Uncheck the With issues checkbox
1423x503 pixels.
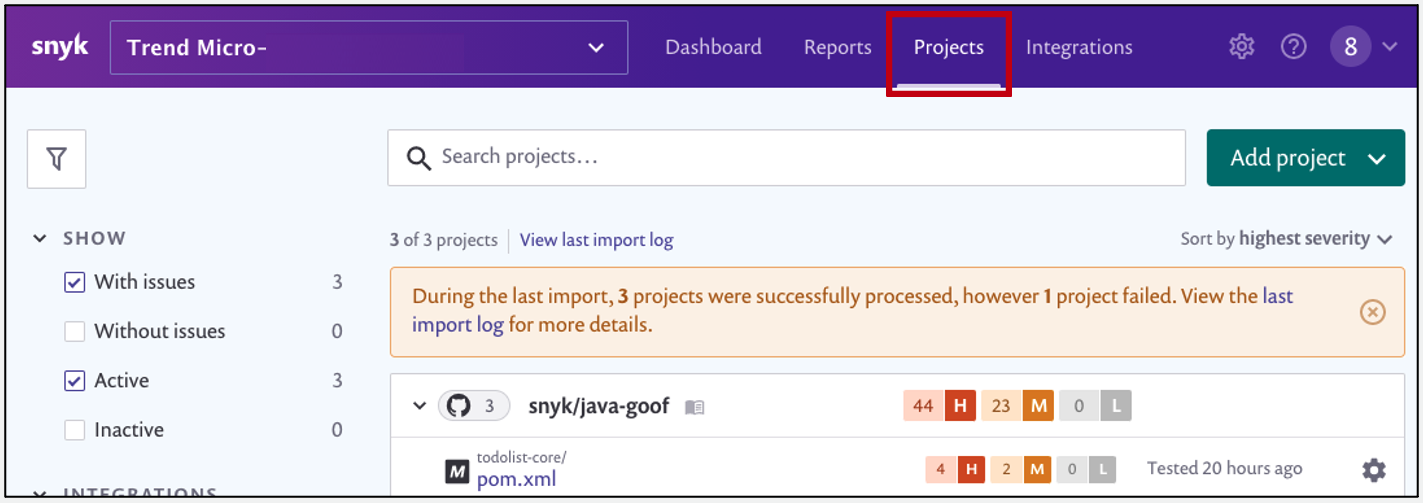(x=74, y=282)
